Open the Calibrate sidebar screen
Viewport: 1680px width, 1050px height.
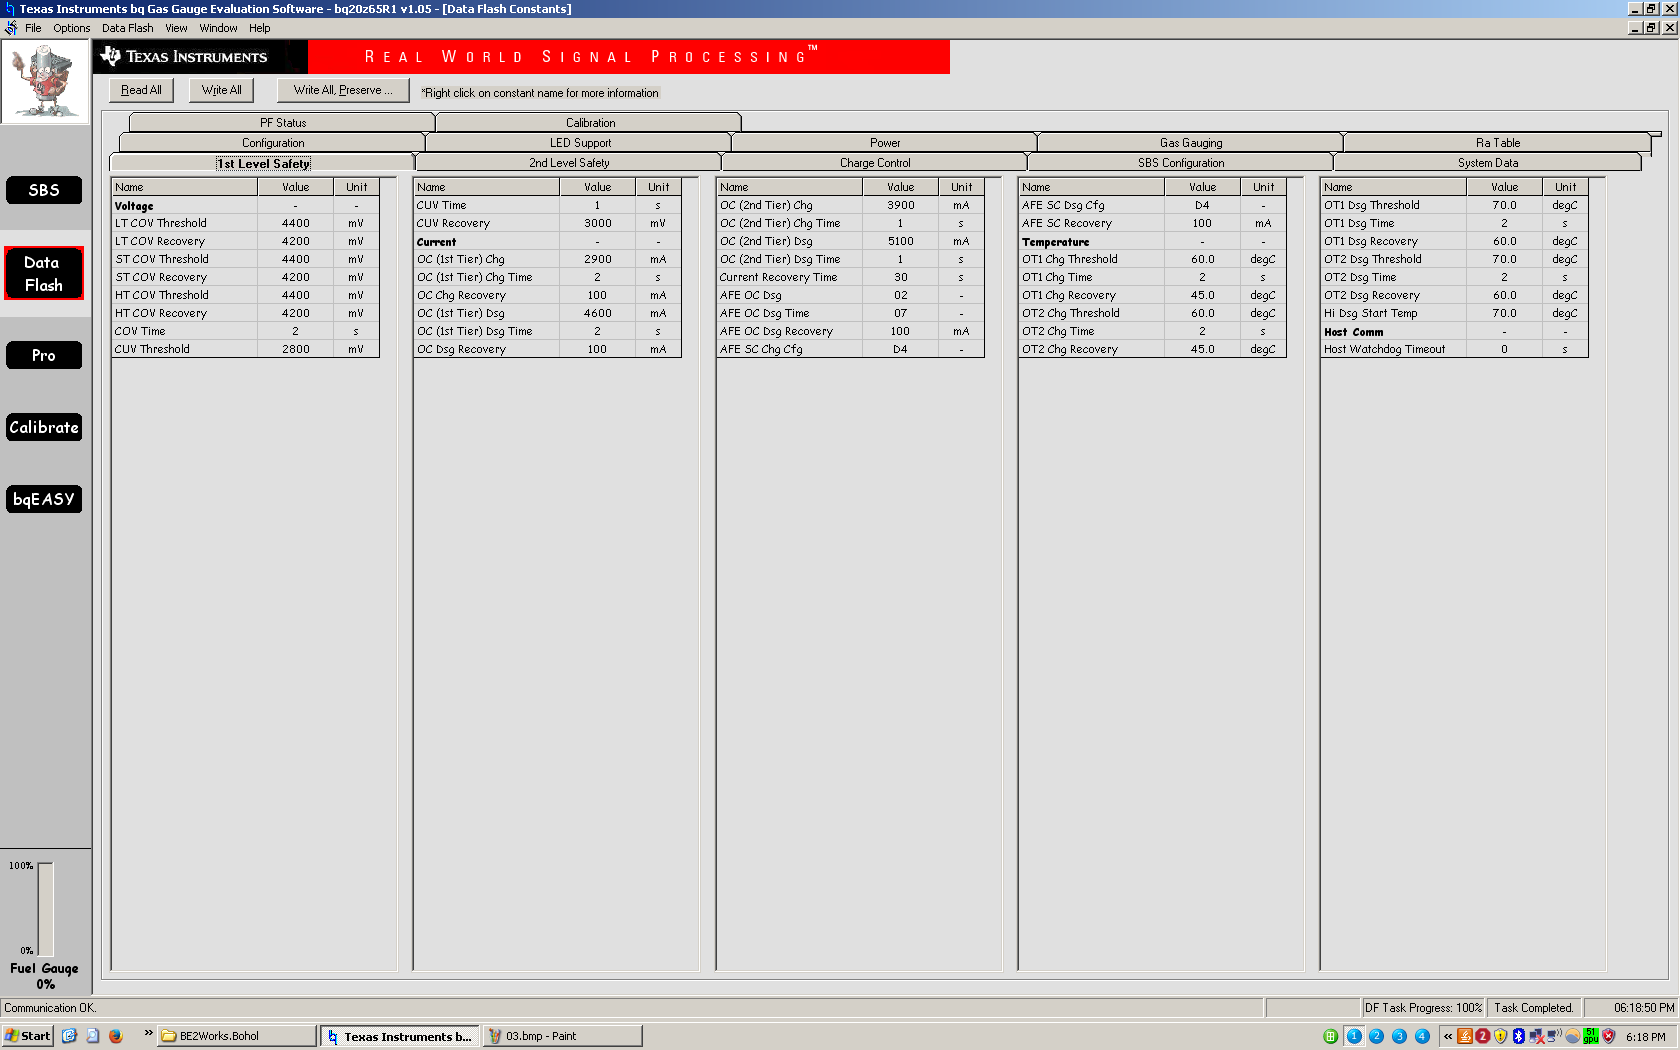tap(44, 427)
